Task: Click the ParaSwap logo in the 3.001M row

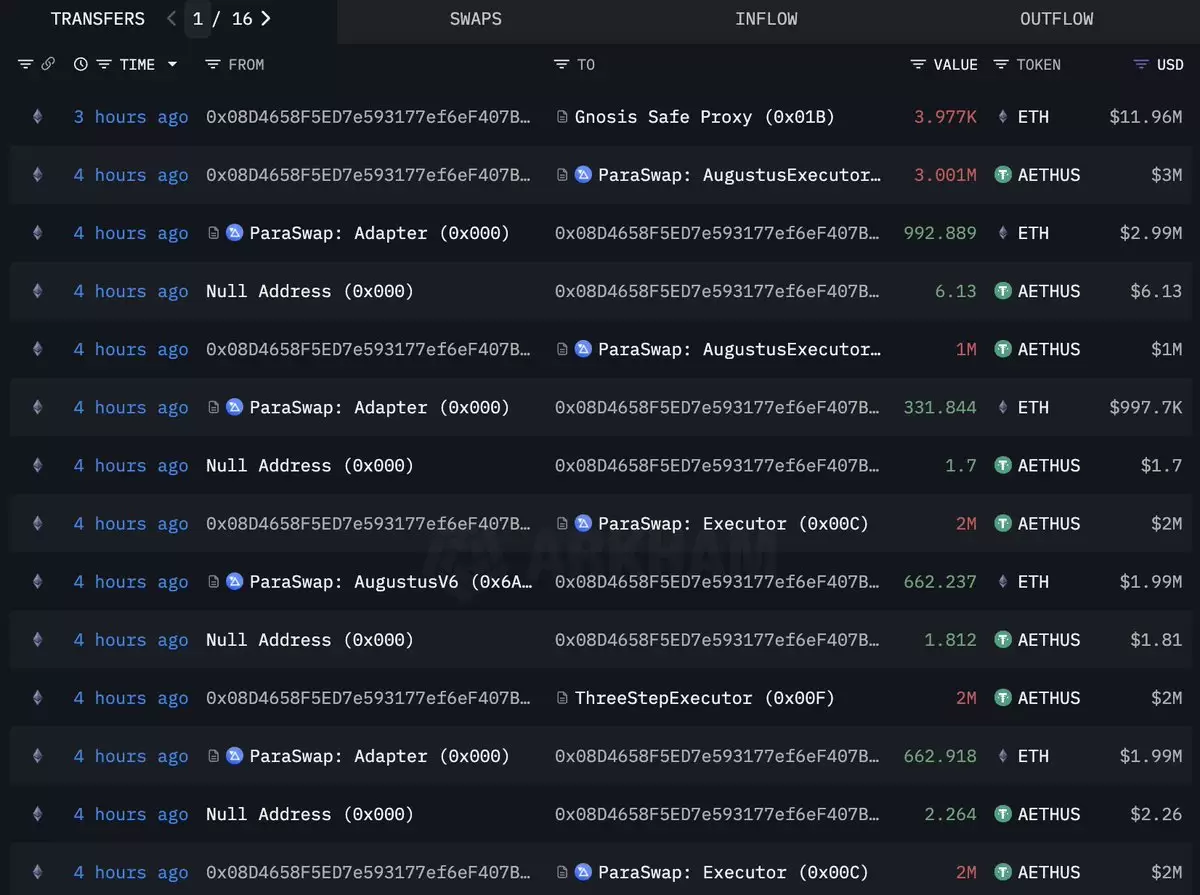Action: click(x=584, y=175)
